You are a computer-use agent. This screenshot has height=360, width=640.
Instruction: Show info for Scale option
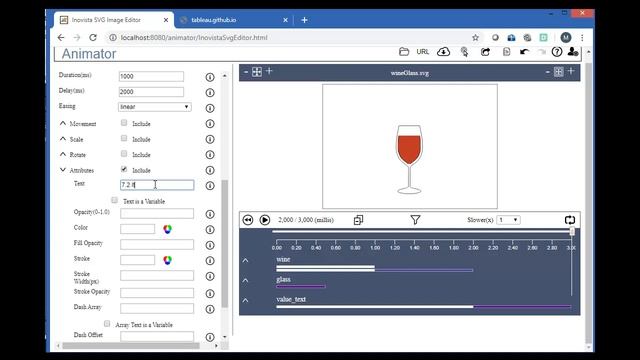click(x=210, y=139)
